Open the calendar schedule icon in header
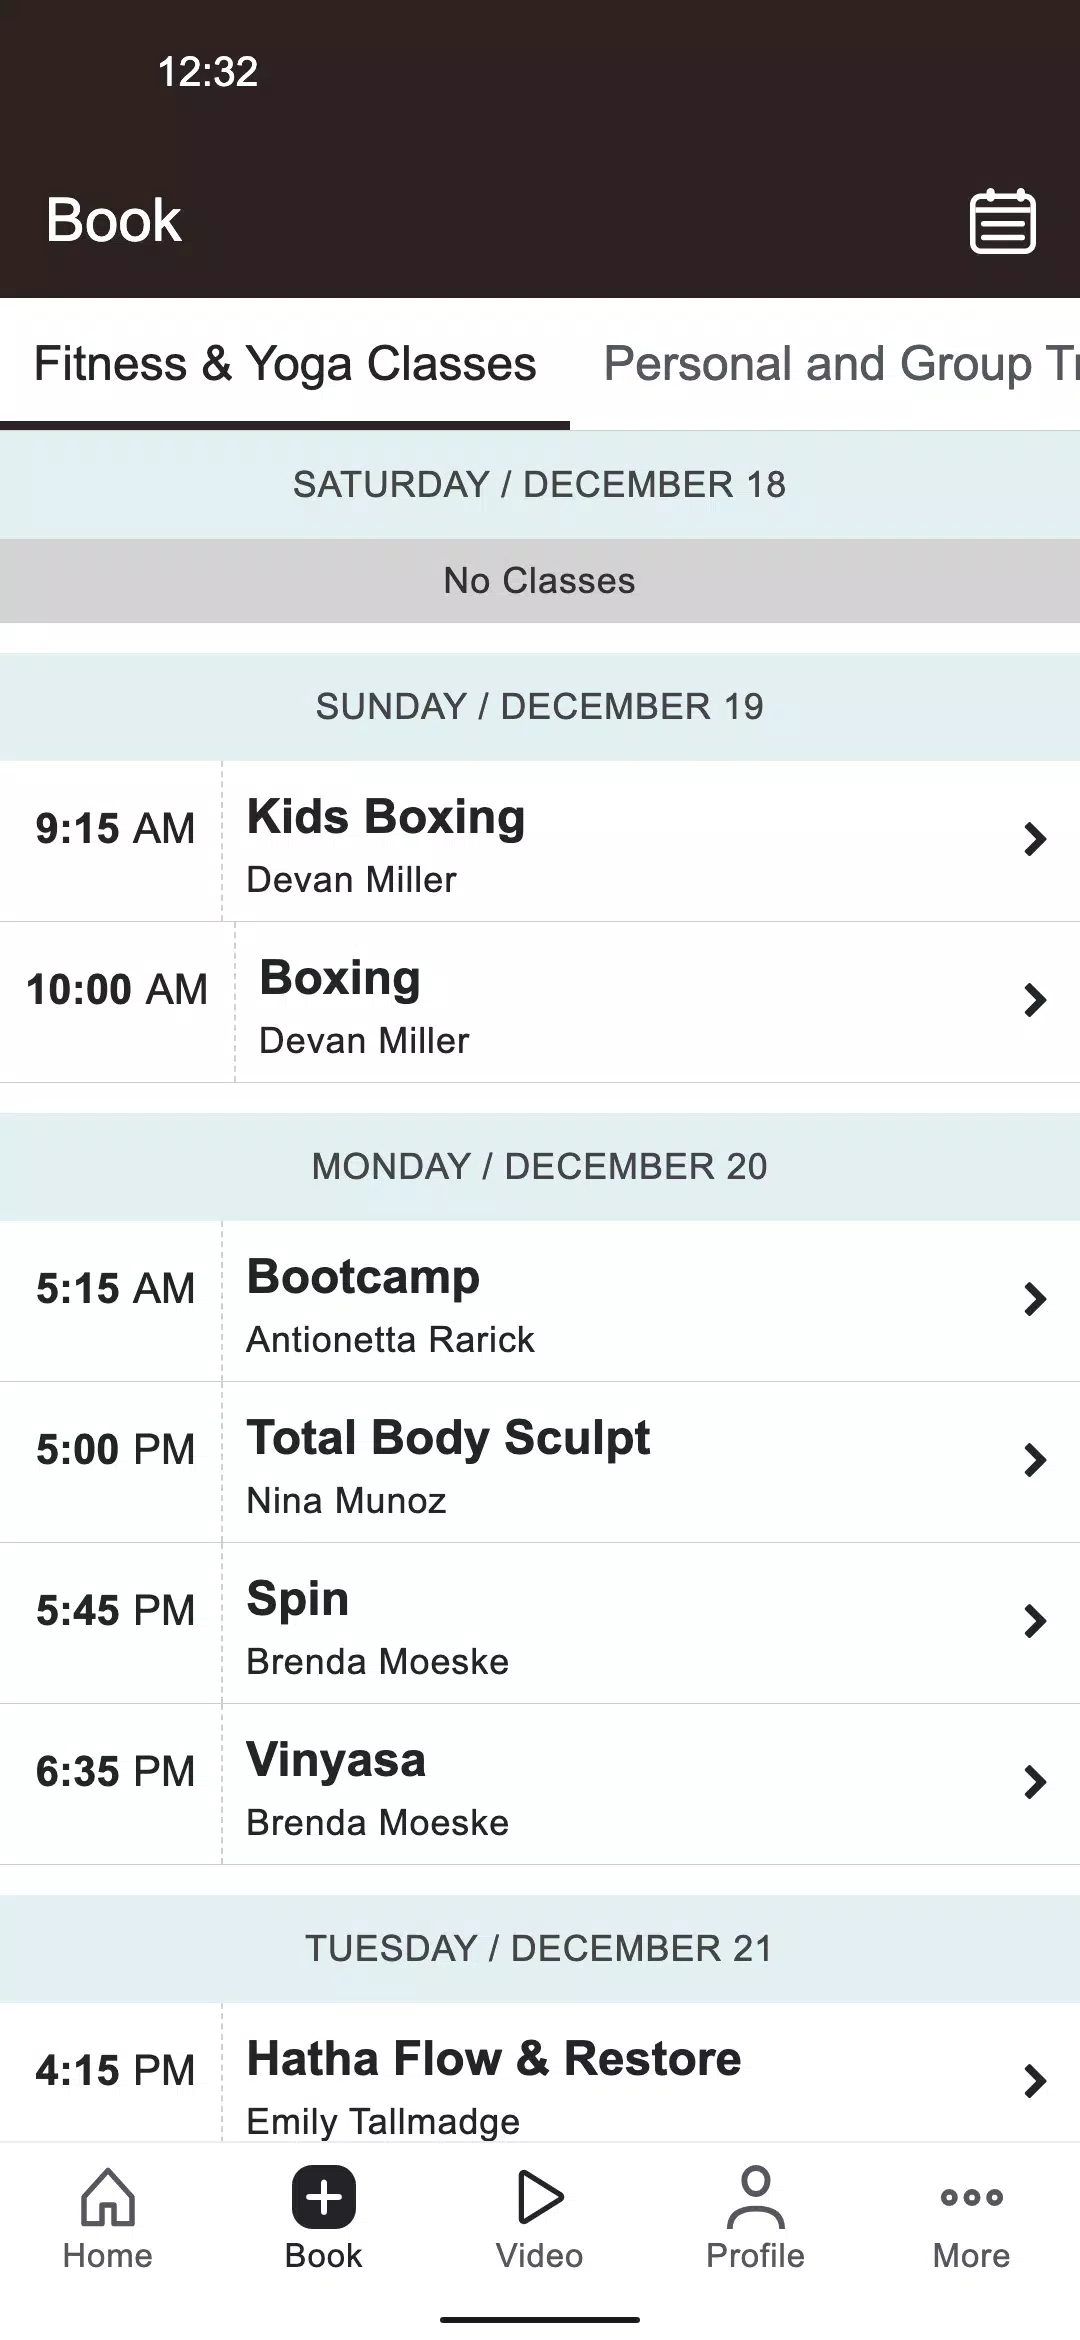 tap(1003, 221)
